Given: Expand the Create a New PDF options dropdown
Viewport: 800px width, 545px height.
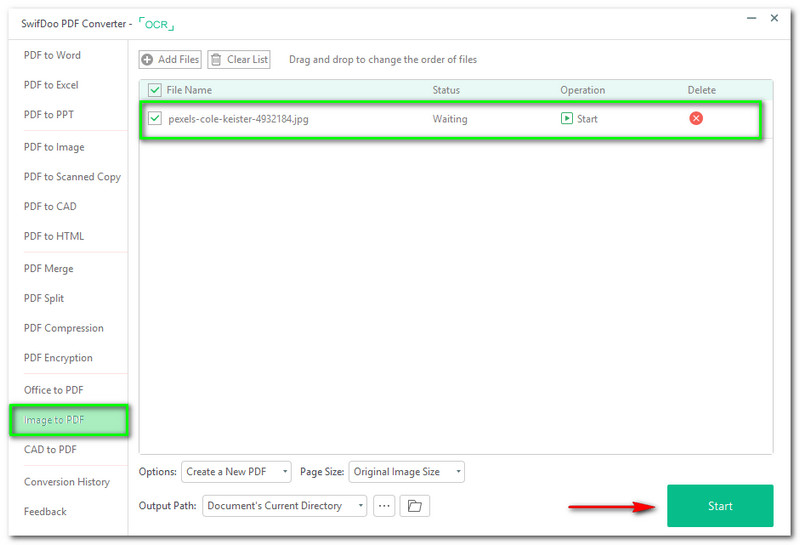Looking at the screenshot, I should pos(236,472).
